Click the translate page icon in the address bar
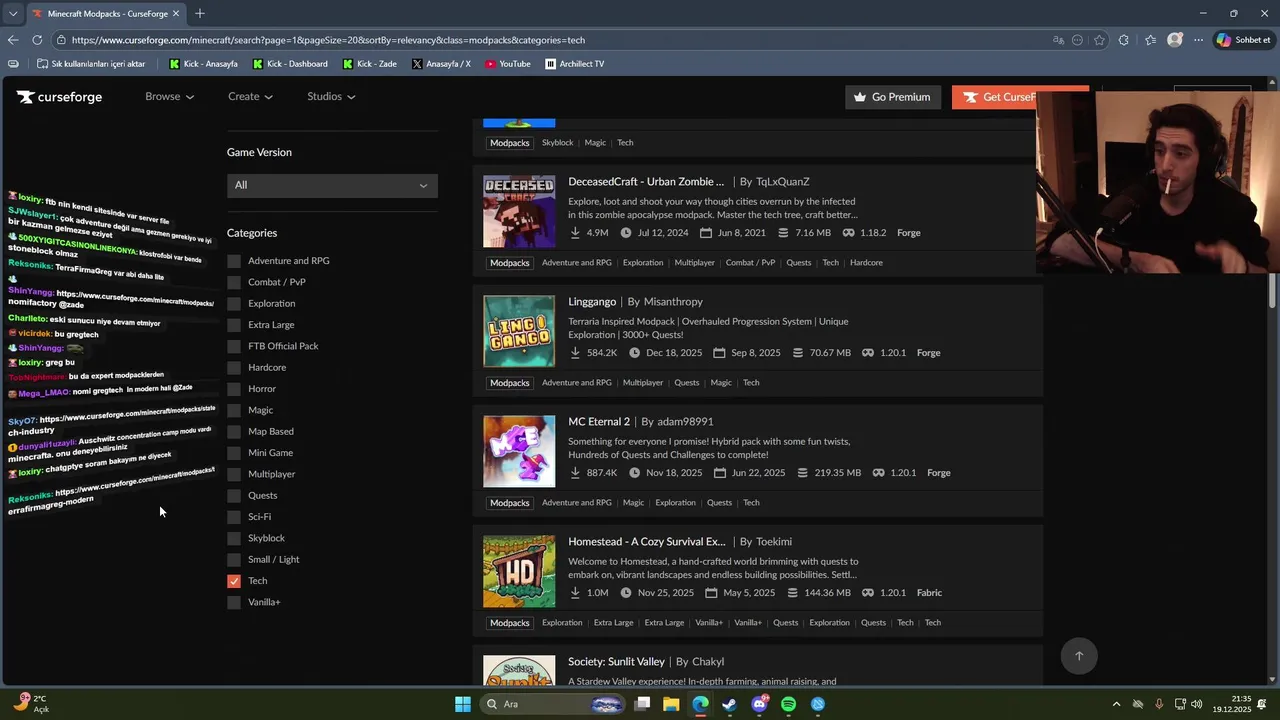 click(1059, 40)
